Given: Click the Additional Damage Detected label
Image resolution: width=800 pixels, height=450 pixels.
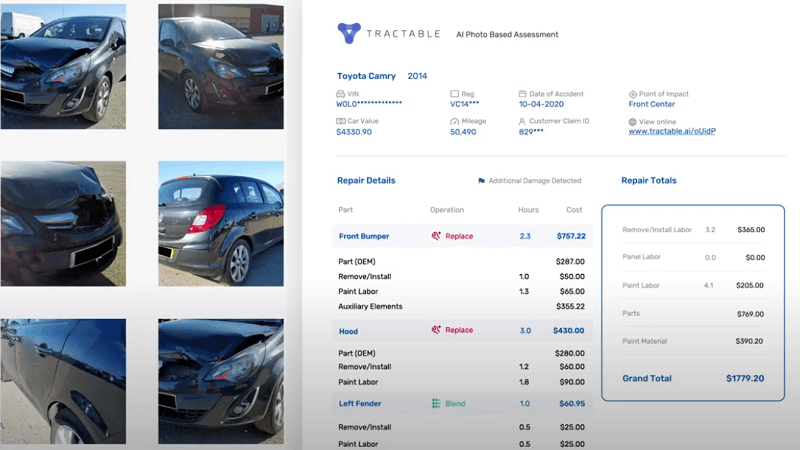Looking at the screenshot, I should (x=535, y=181).
